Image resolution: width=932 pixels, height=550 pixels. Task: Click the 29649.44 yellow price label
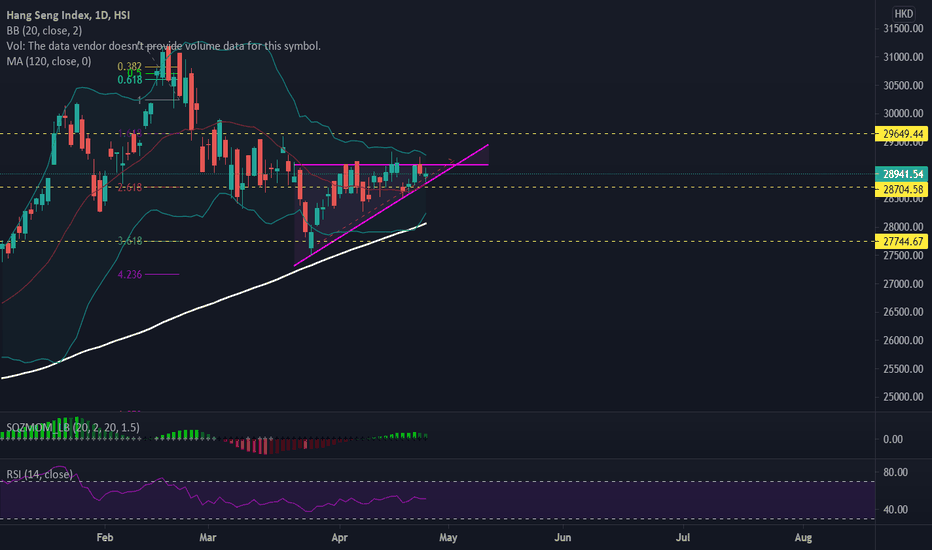tap(902, 134)
